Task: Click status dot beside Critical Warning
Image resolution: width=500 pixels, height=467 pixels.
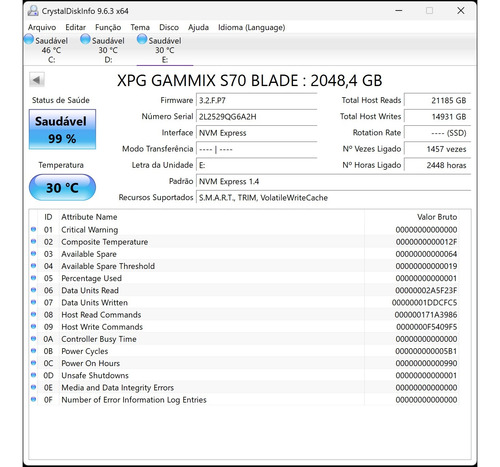Action: [33, 229]
